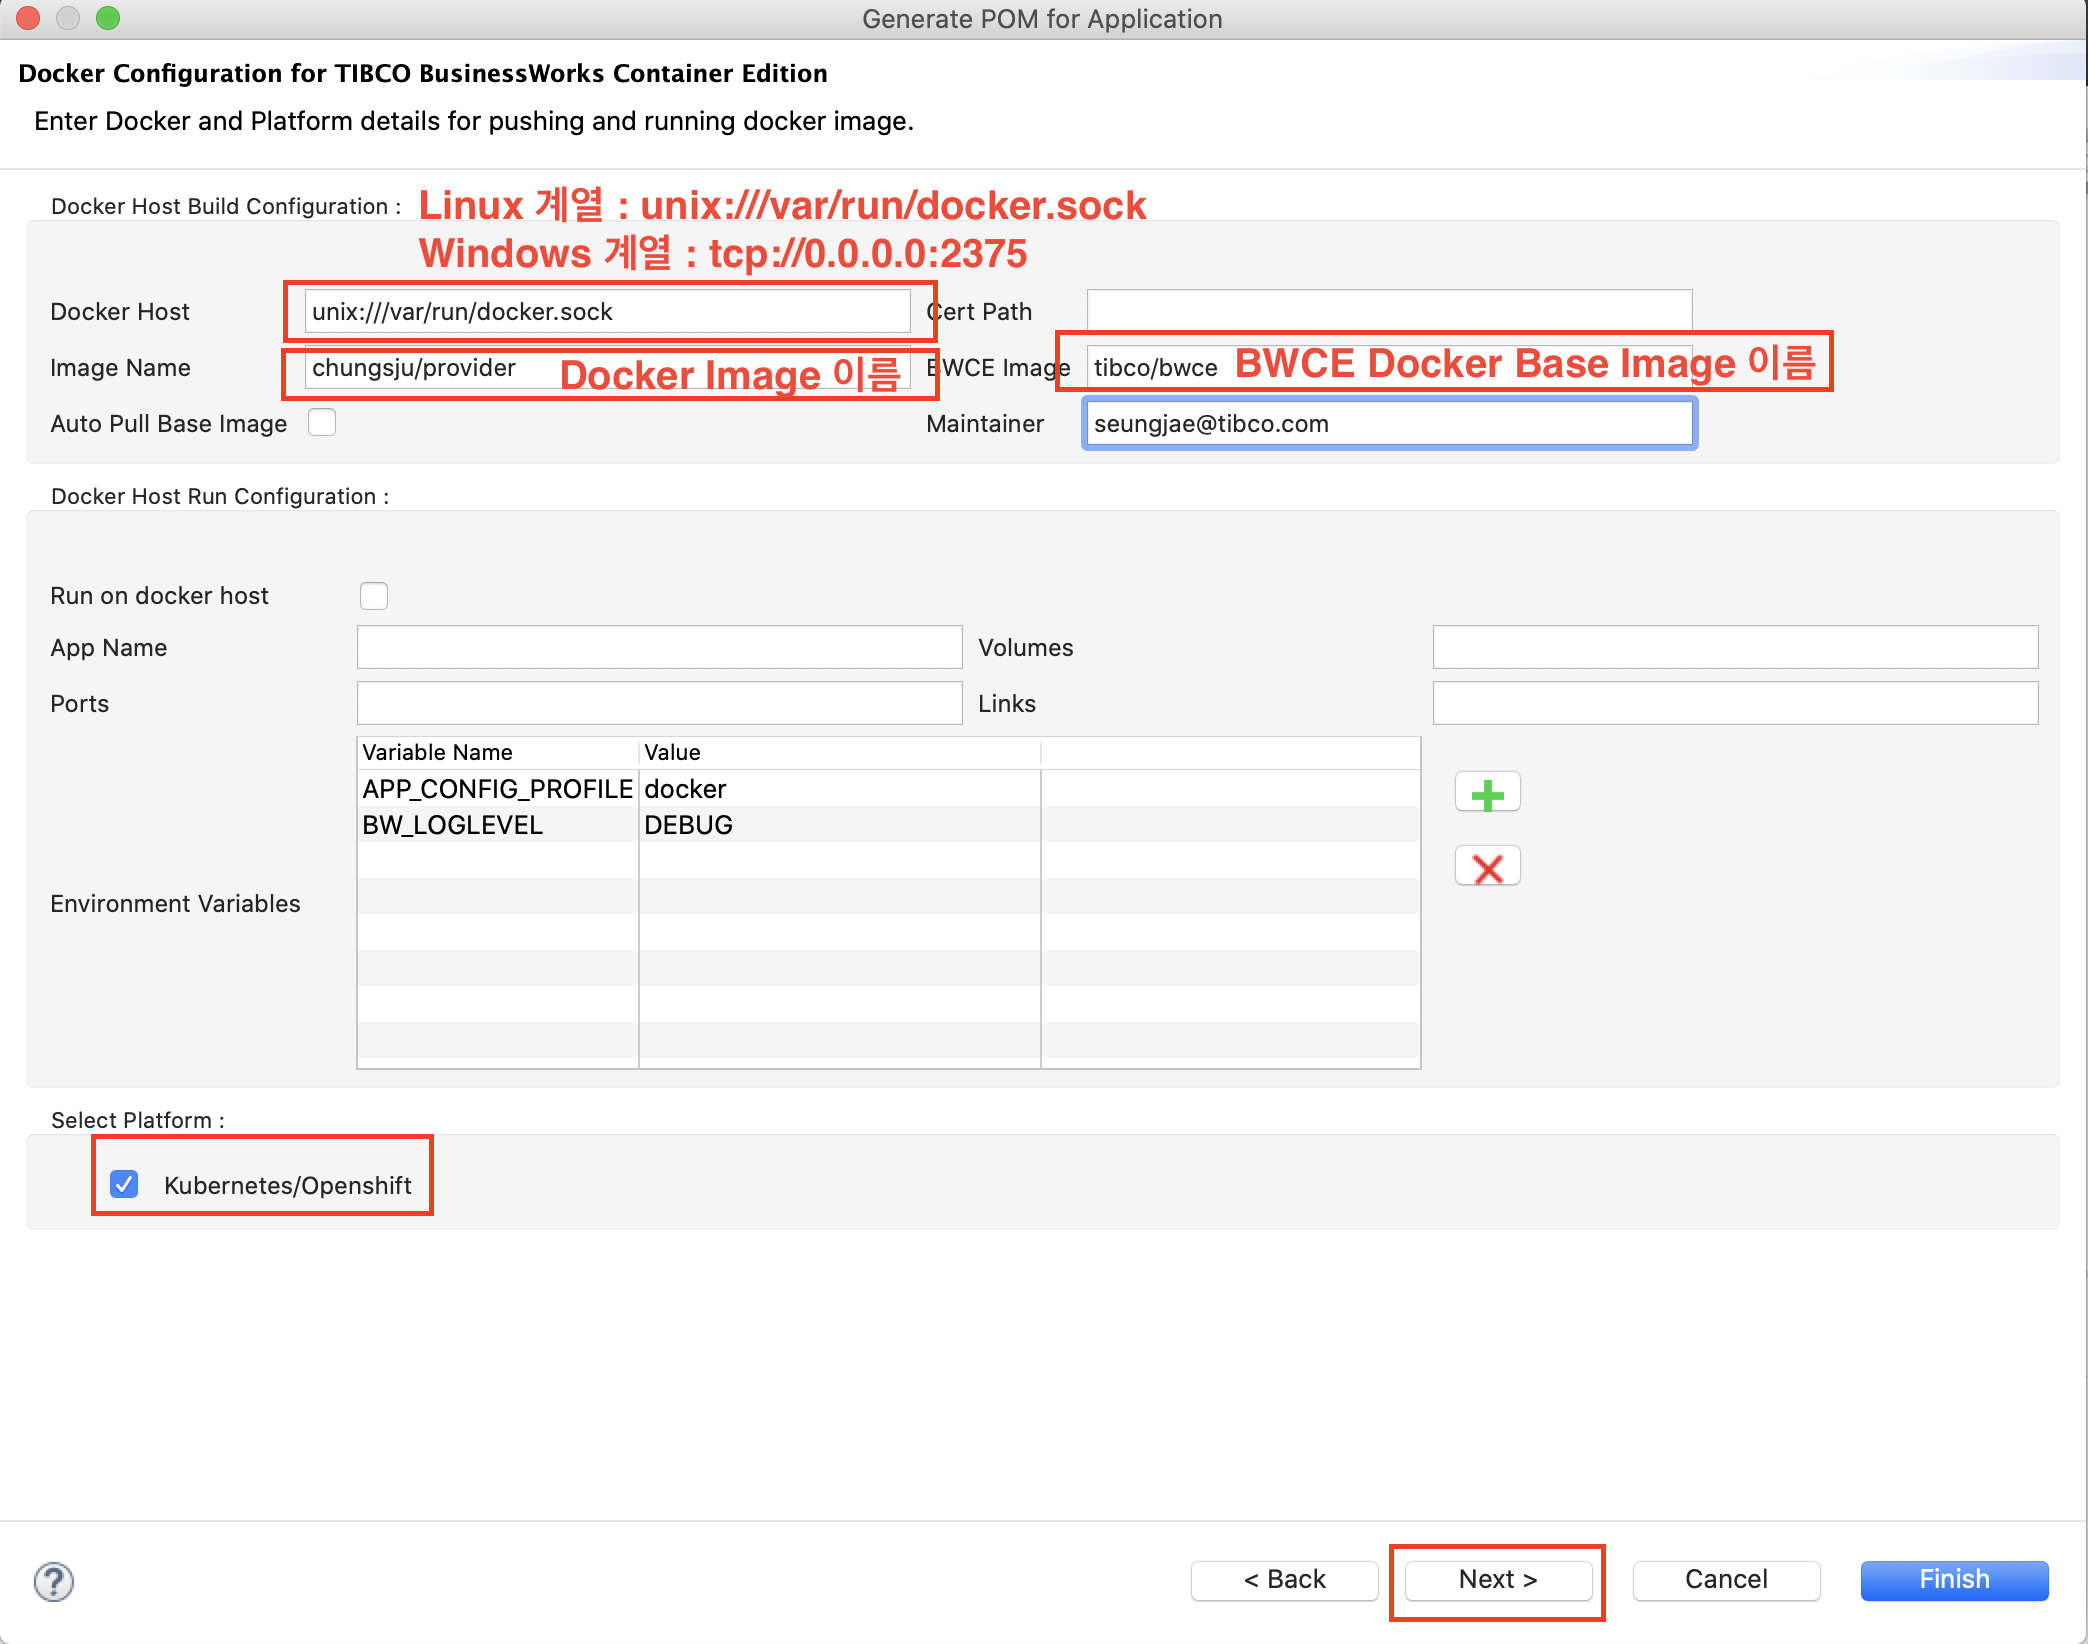Click the Value column header
2088x1644 pixels.
click(x=839, y=752)
